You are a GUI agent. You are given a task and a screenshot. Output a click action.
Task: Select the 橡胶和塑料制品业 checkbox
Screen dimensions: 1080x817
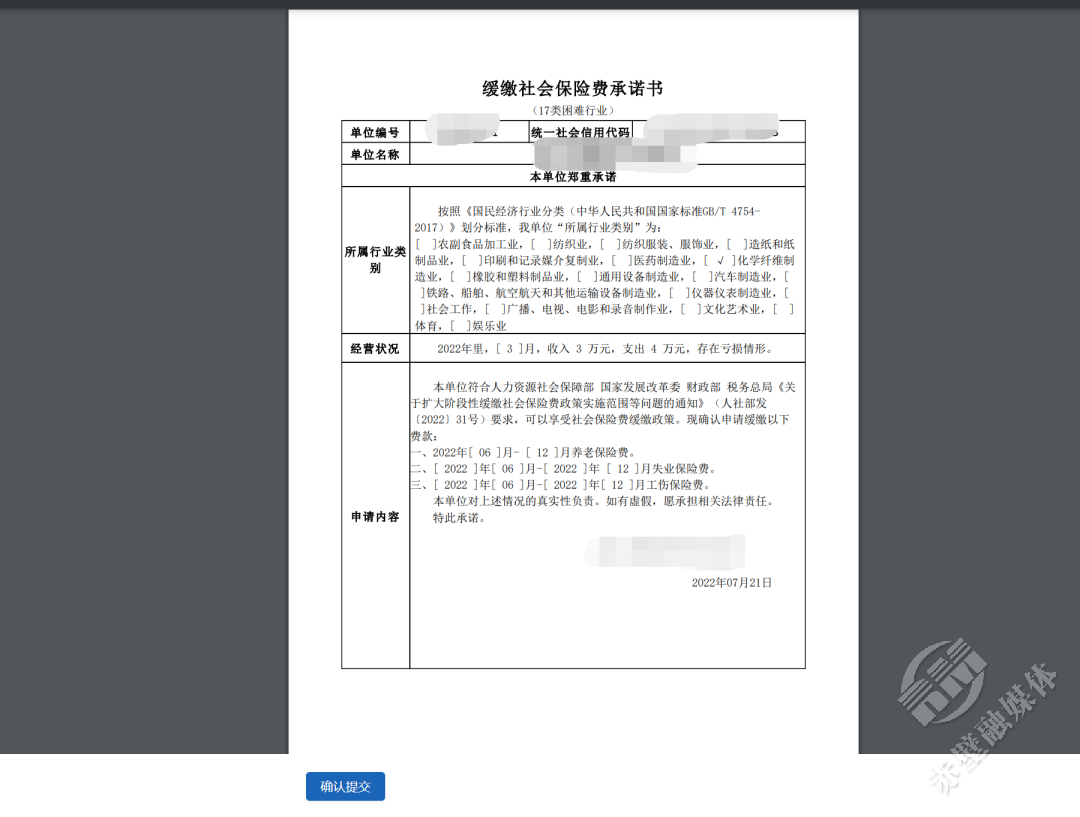click(x=460, y=277)
